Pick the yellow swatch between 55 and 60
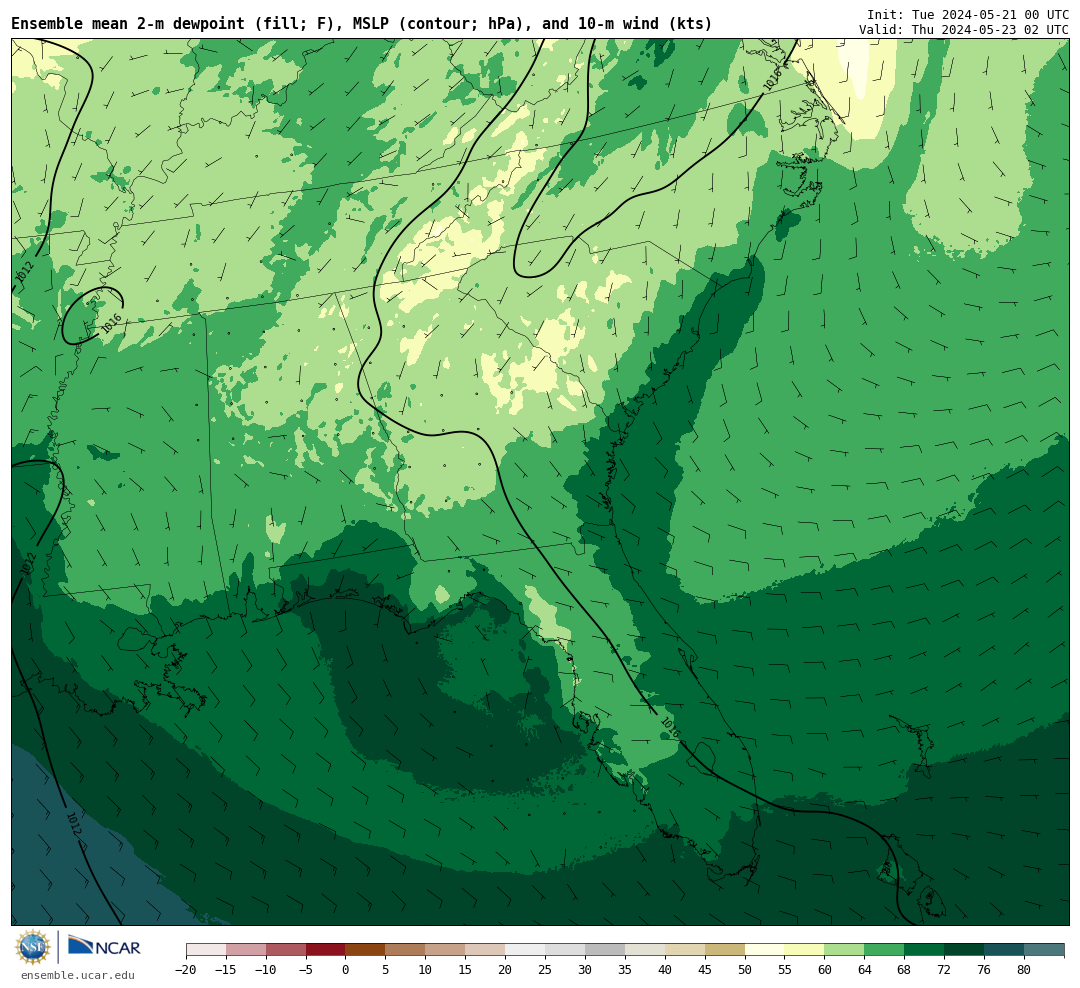Image resolution: width=1080 pixels, height=988 pixels. 805,950
